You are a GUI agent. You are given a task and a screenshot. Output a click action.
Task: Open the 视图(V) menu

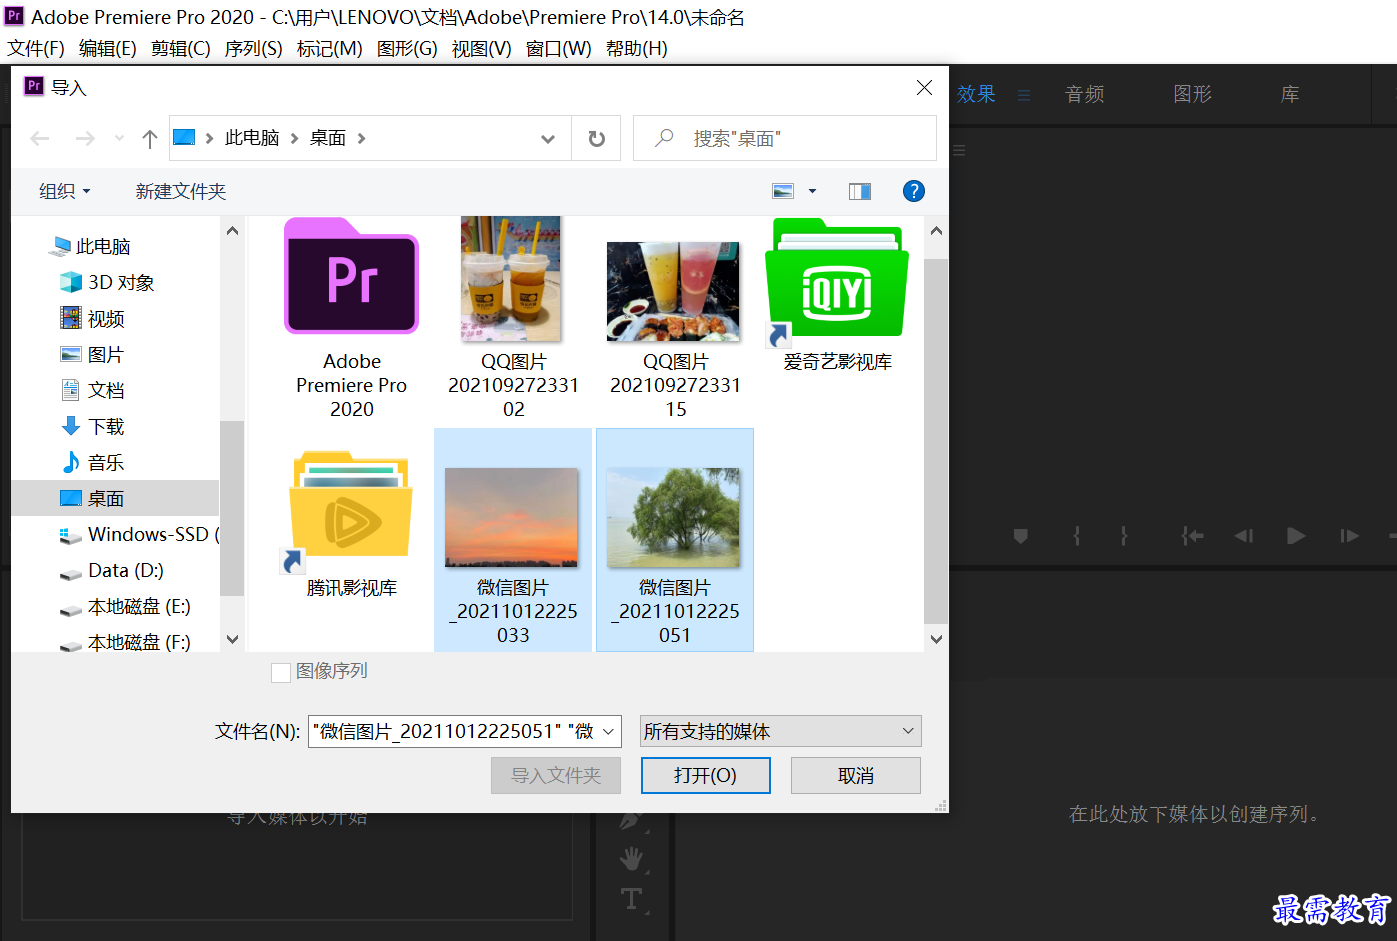click(x=481, y=48)
